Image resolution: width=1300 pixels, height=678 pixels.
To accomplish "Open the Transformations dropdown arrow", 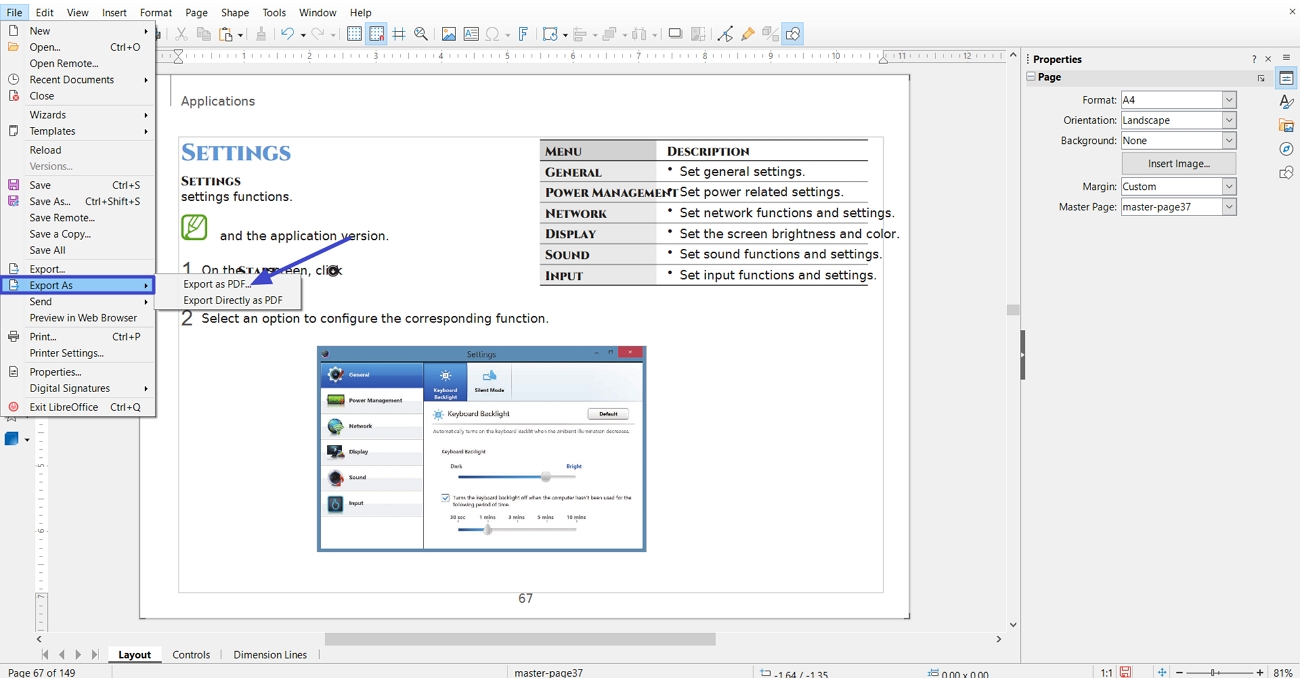I will point(564,35).
